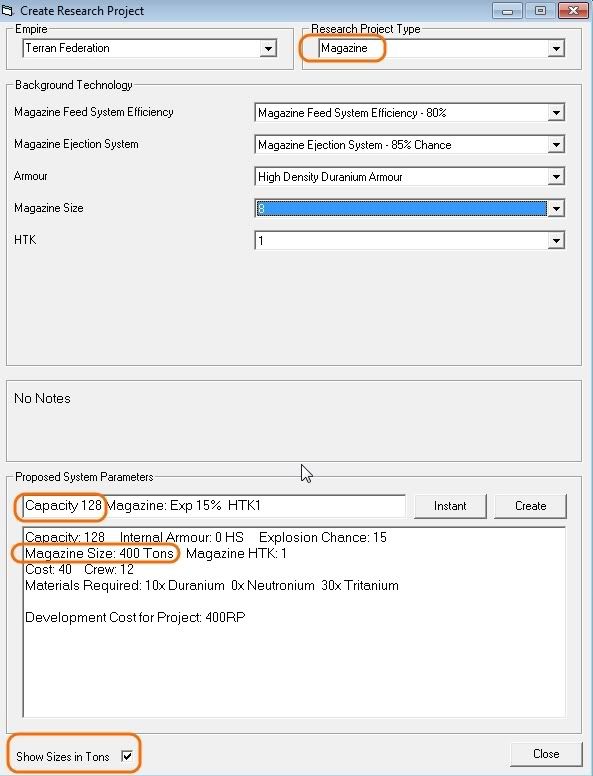Click the proposed system name field

(x=214, y=506)
